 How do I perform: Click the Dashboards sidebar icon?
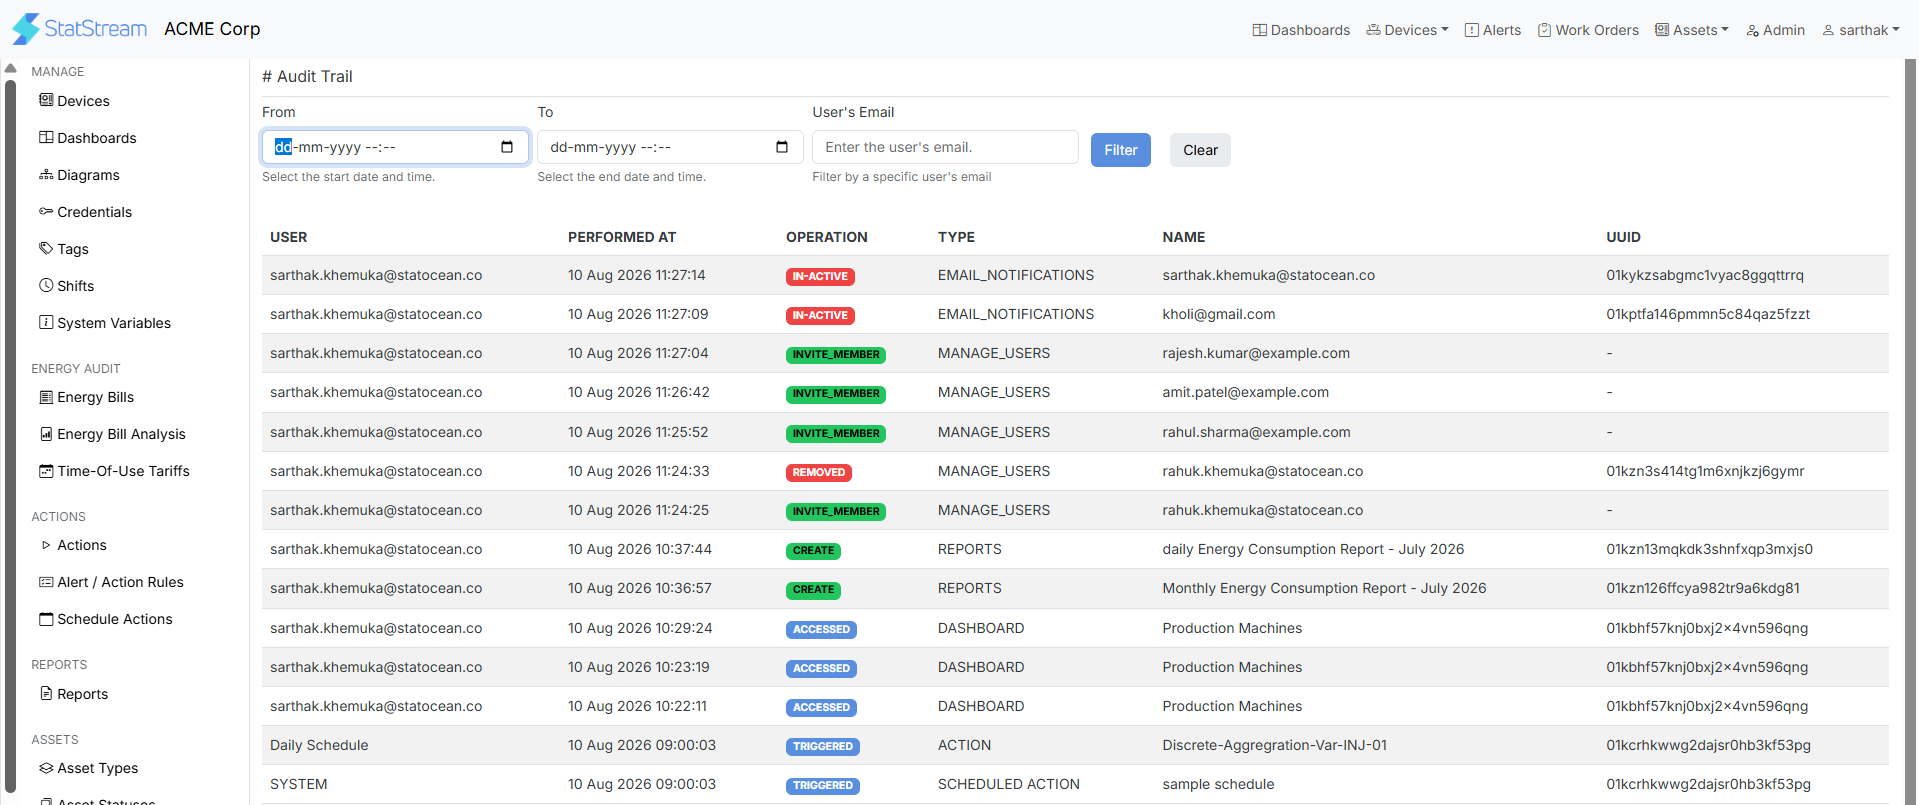pyautogui.click(x=46, y=137)
